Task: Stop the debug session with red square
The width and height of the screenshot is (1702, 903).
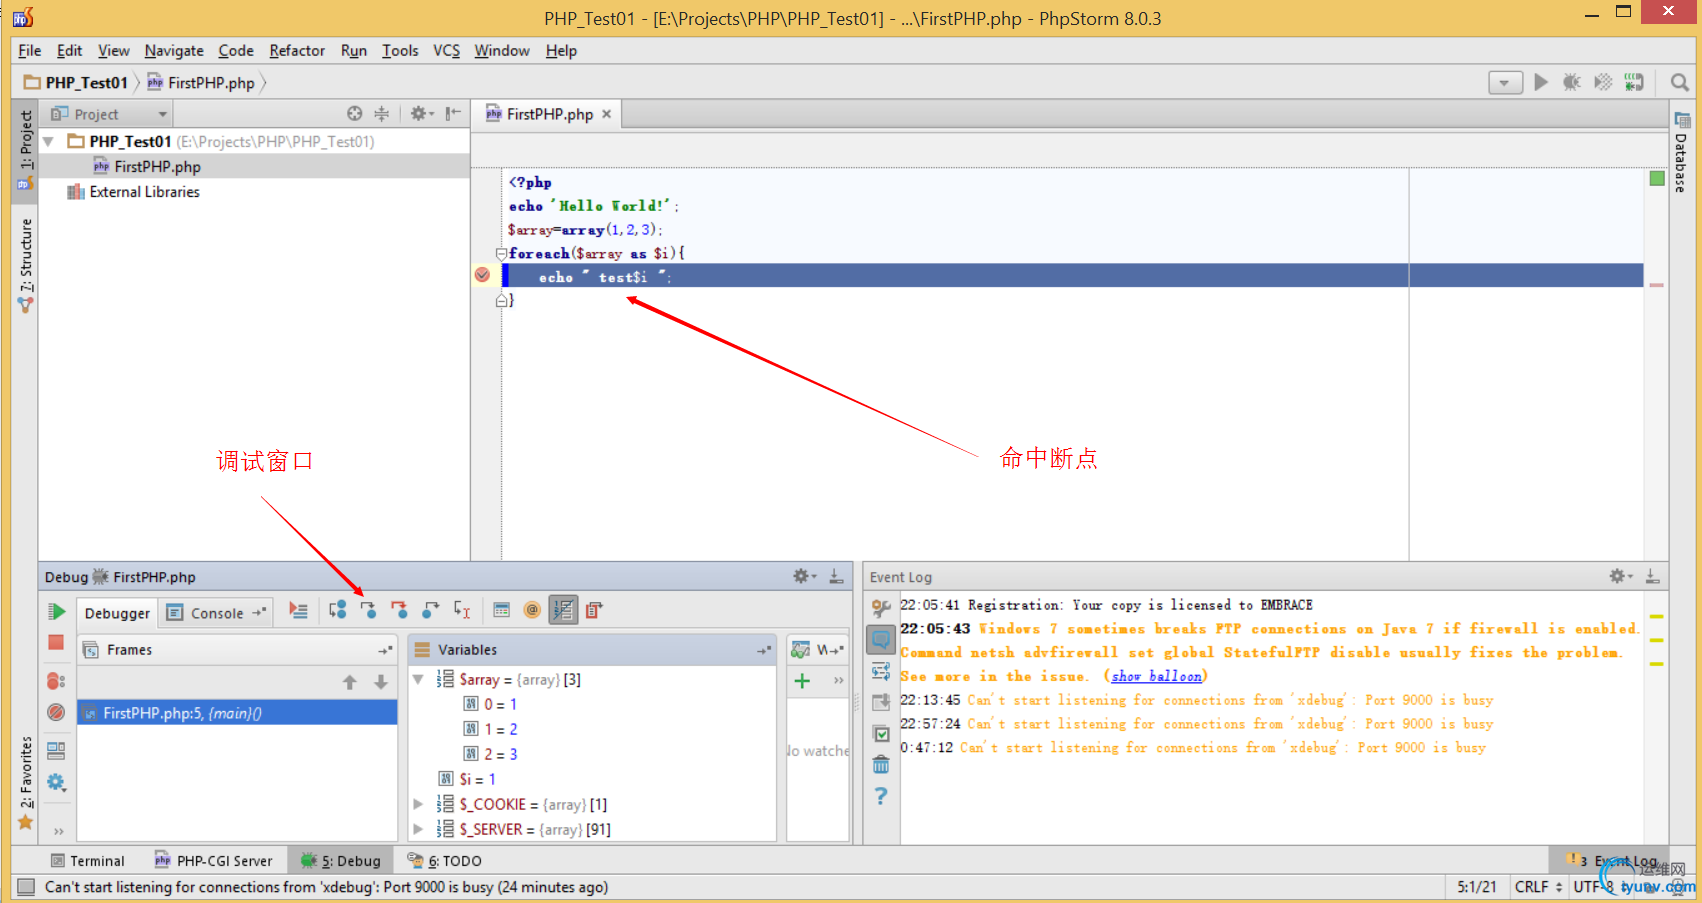Action: pos(56,643)
